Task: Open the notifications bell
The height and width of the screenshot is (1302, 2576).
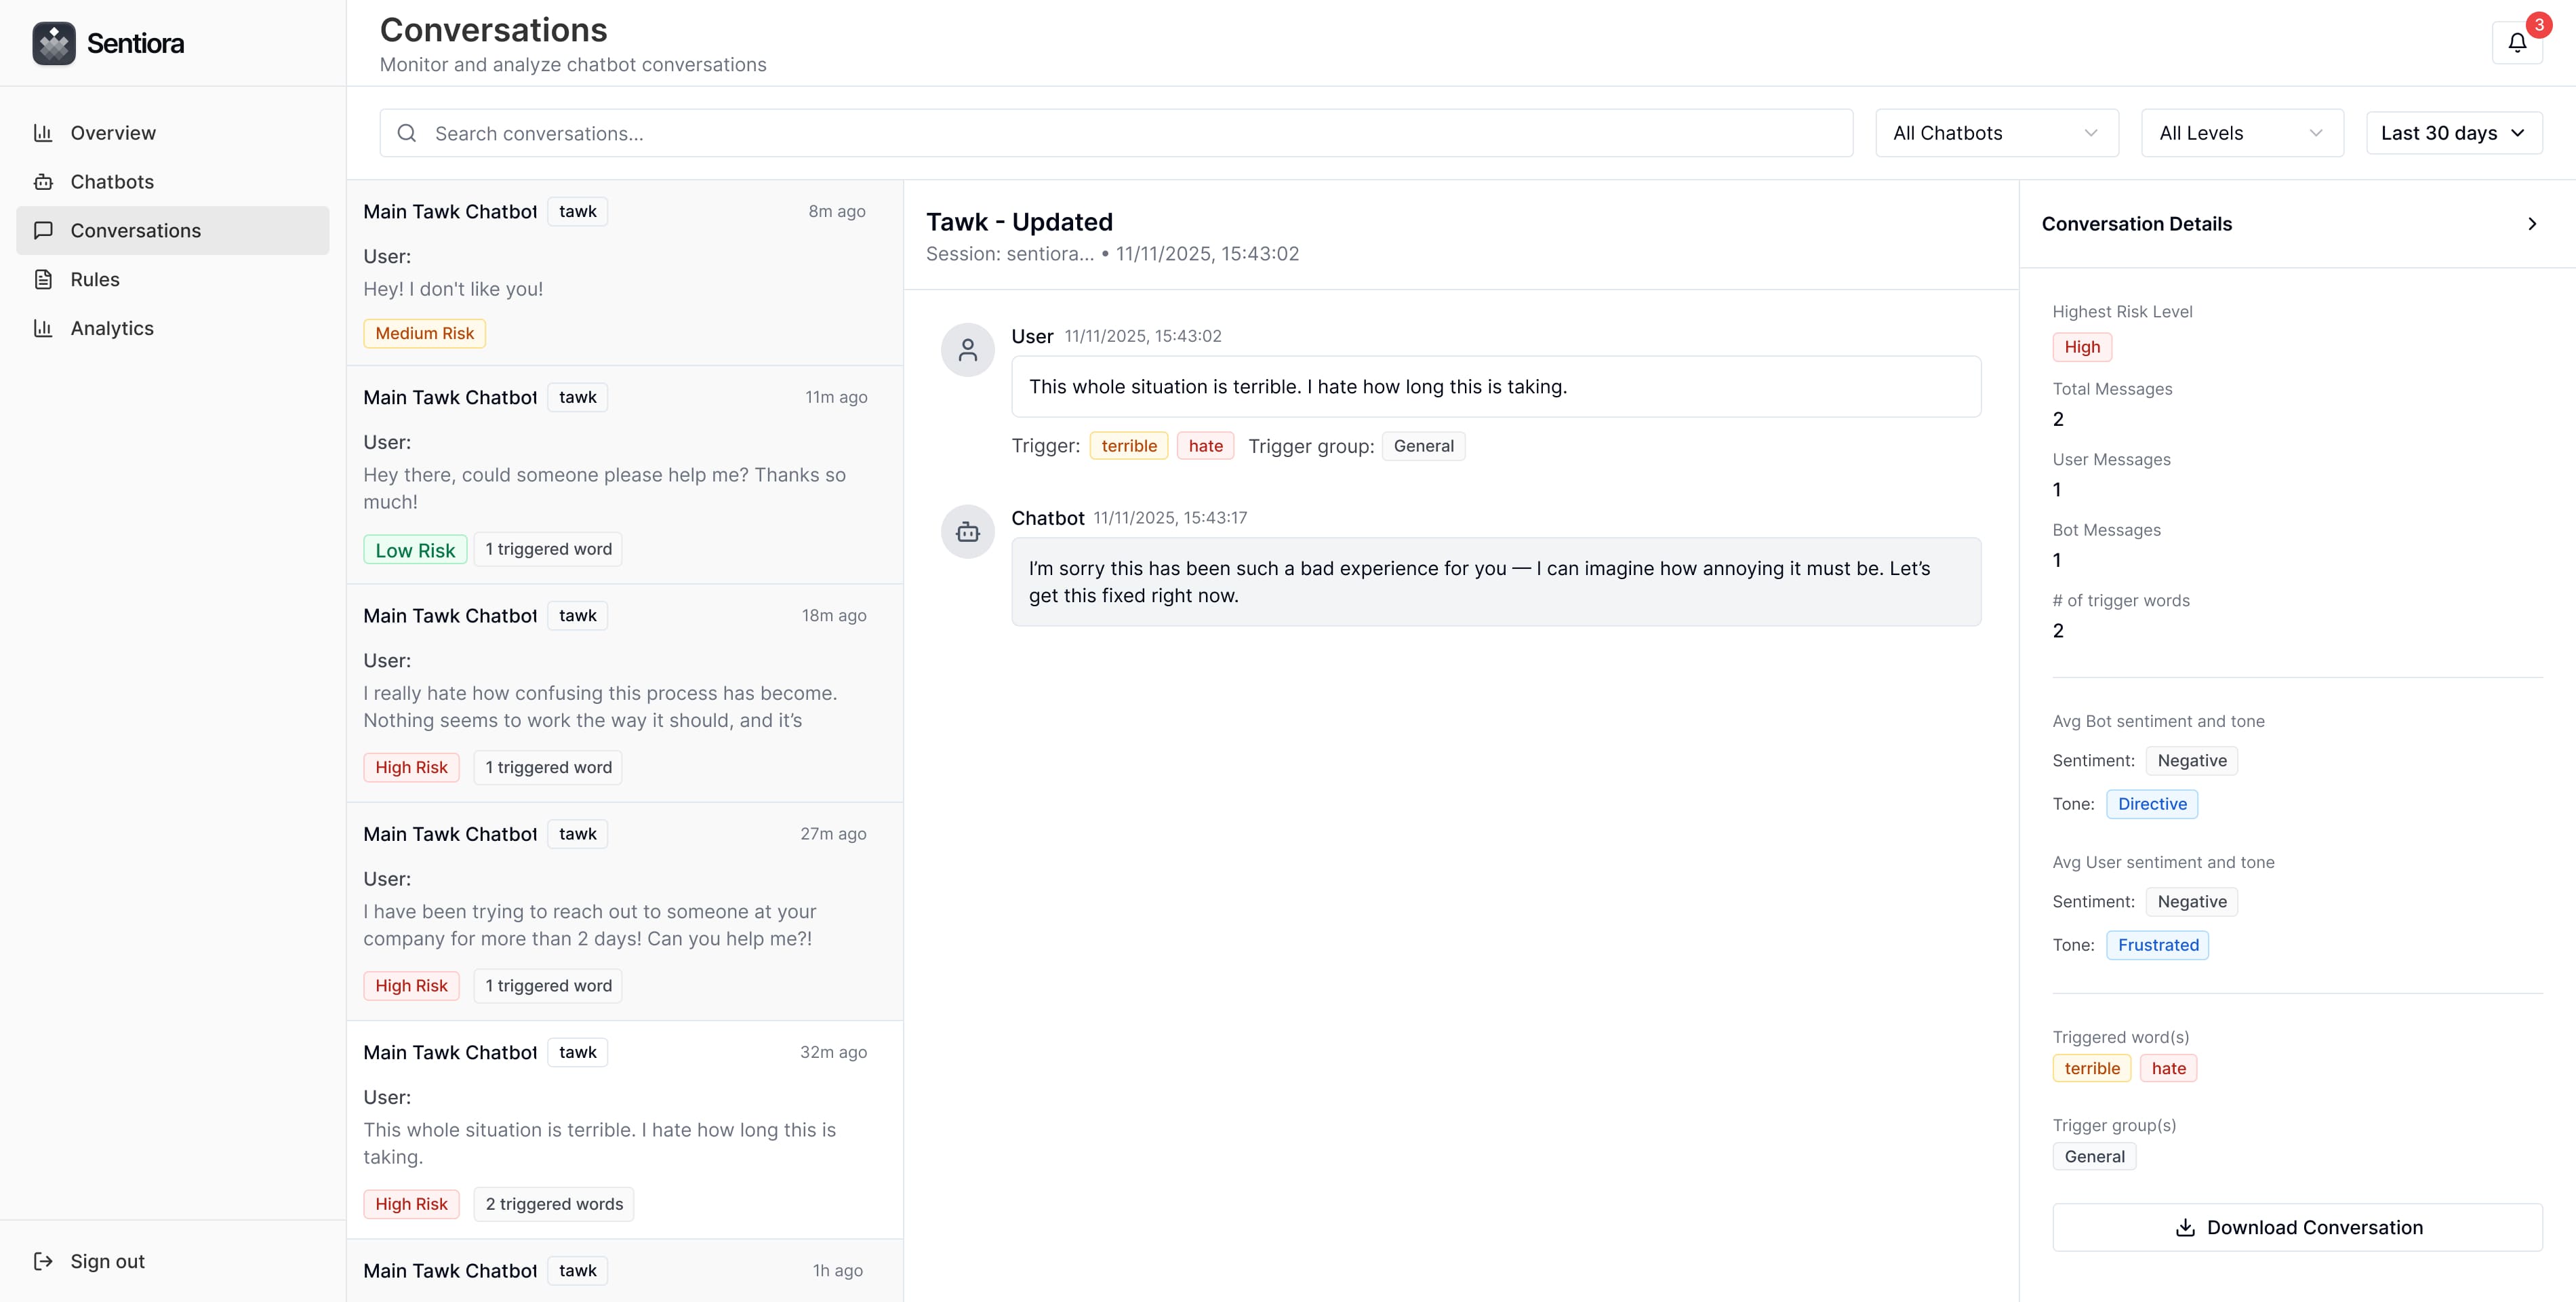Action: coord(2516,43)
